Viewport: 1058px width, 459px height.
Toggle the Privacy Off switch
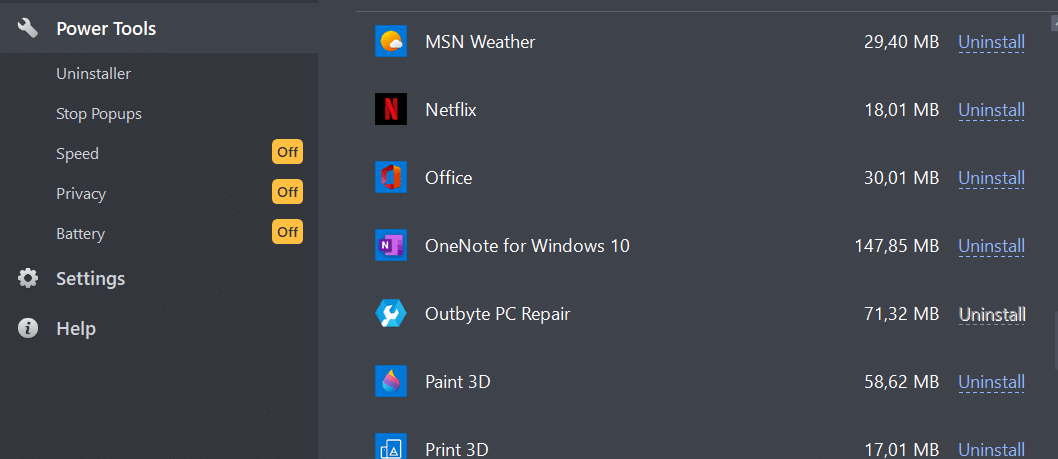pos(287,192)
